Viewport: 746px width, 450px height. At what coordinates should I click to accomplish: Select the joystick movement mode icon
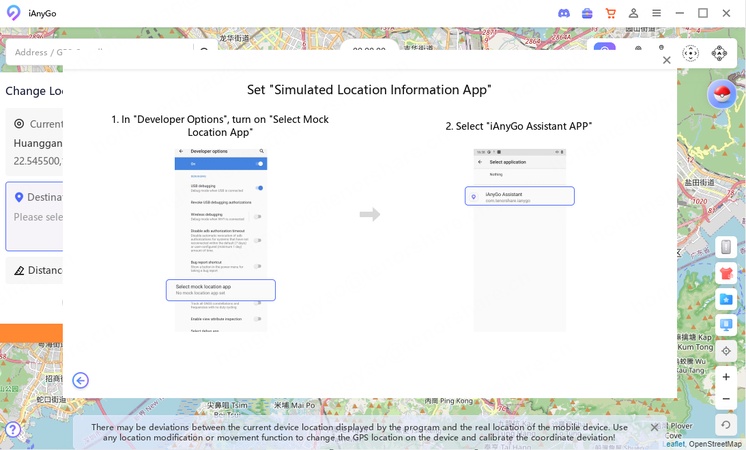(719, 53)
